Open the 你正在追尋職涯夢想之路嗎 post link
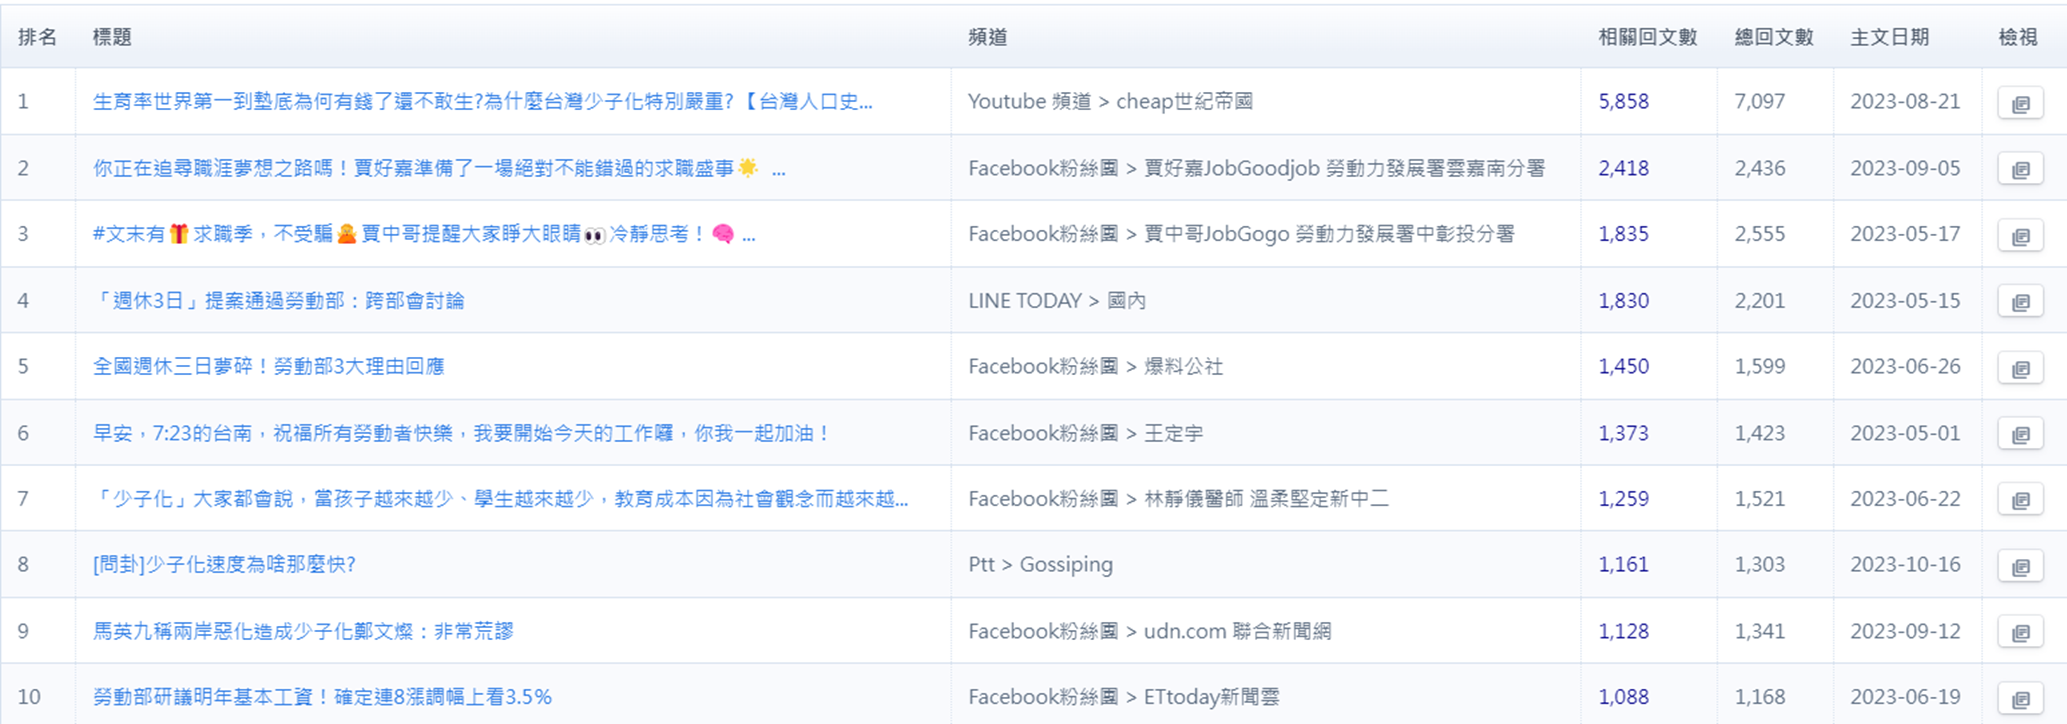The height and width of the screenshot is (724, 2067). click(439, 168)
